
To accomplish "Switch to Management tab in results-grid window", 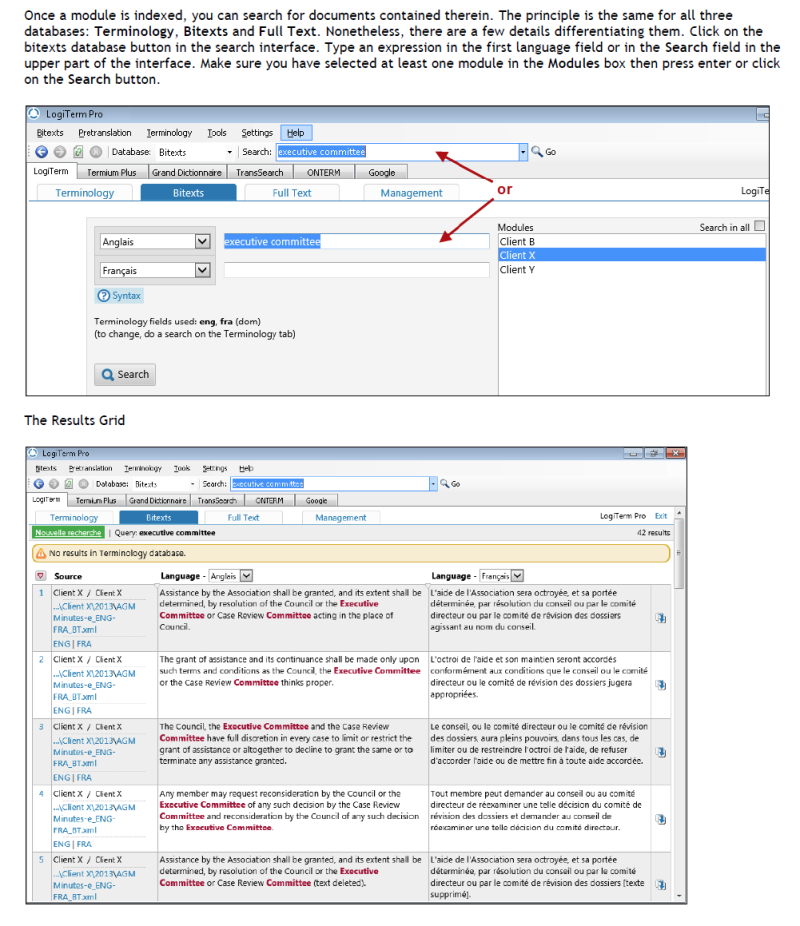I will pos(341,517).
